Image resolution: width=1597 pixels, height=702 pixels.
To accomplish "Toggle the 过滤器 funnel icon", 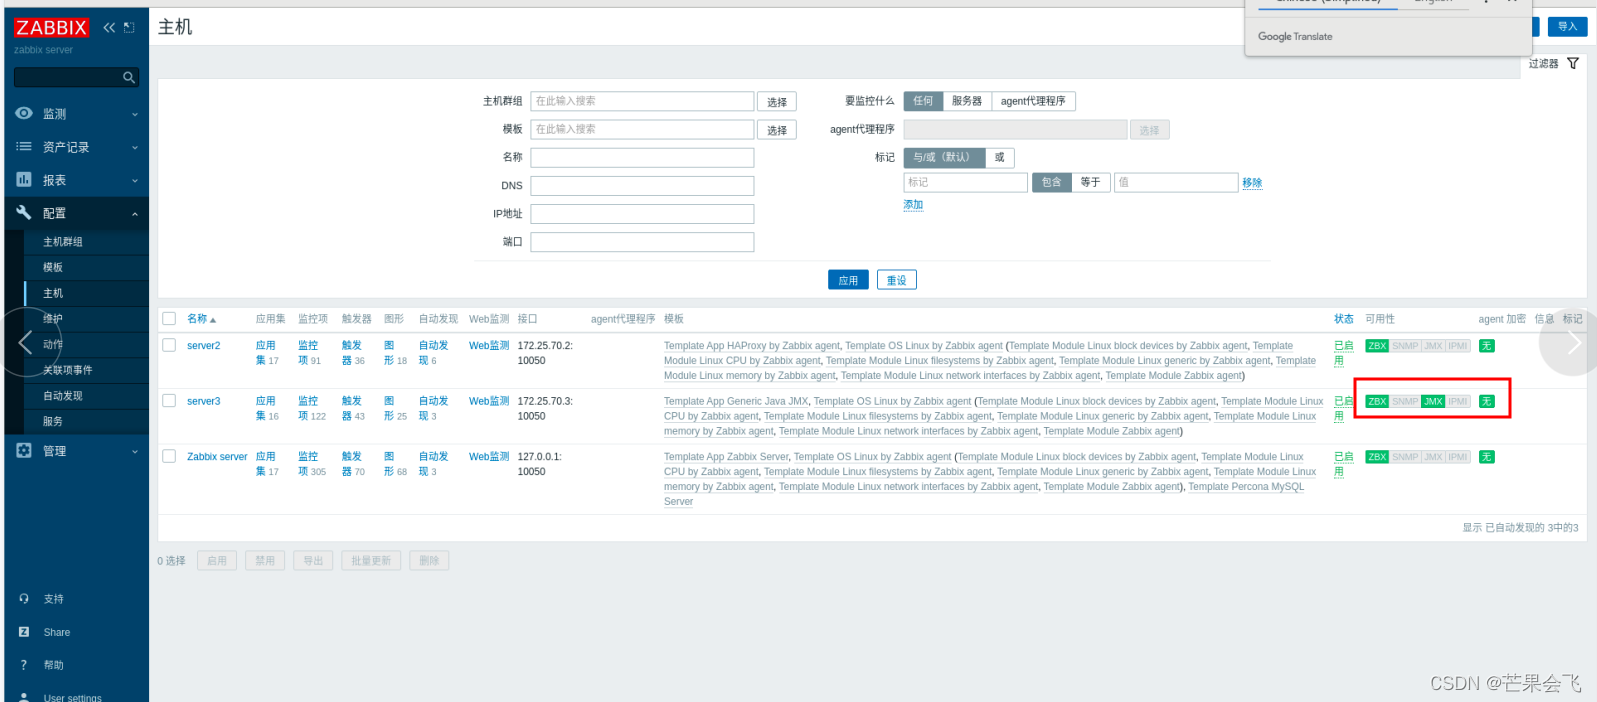I will click(1573, 63).
